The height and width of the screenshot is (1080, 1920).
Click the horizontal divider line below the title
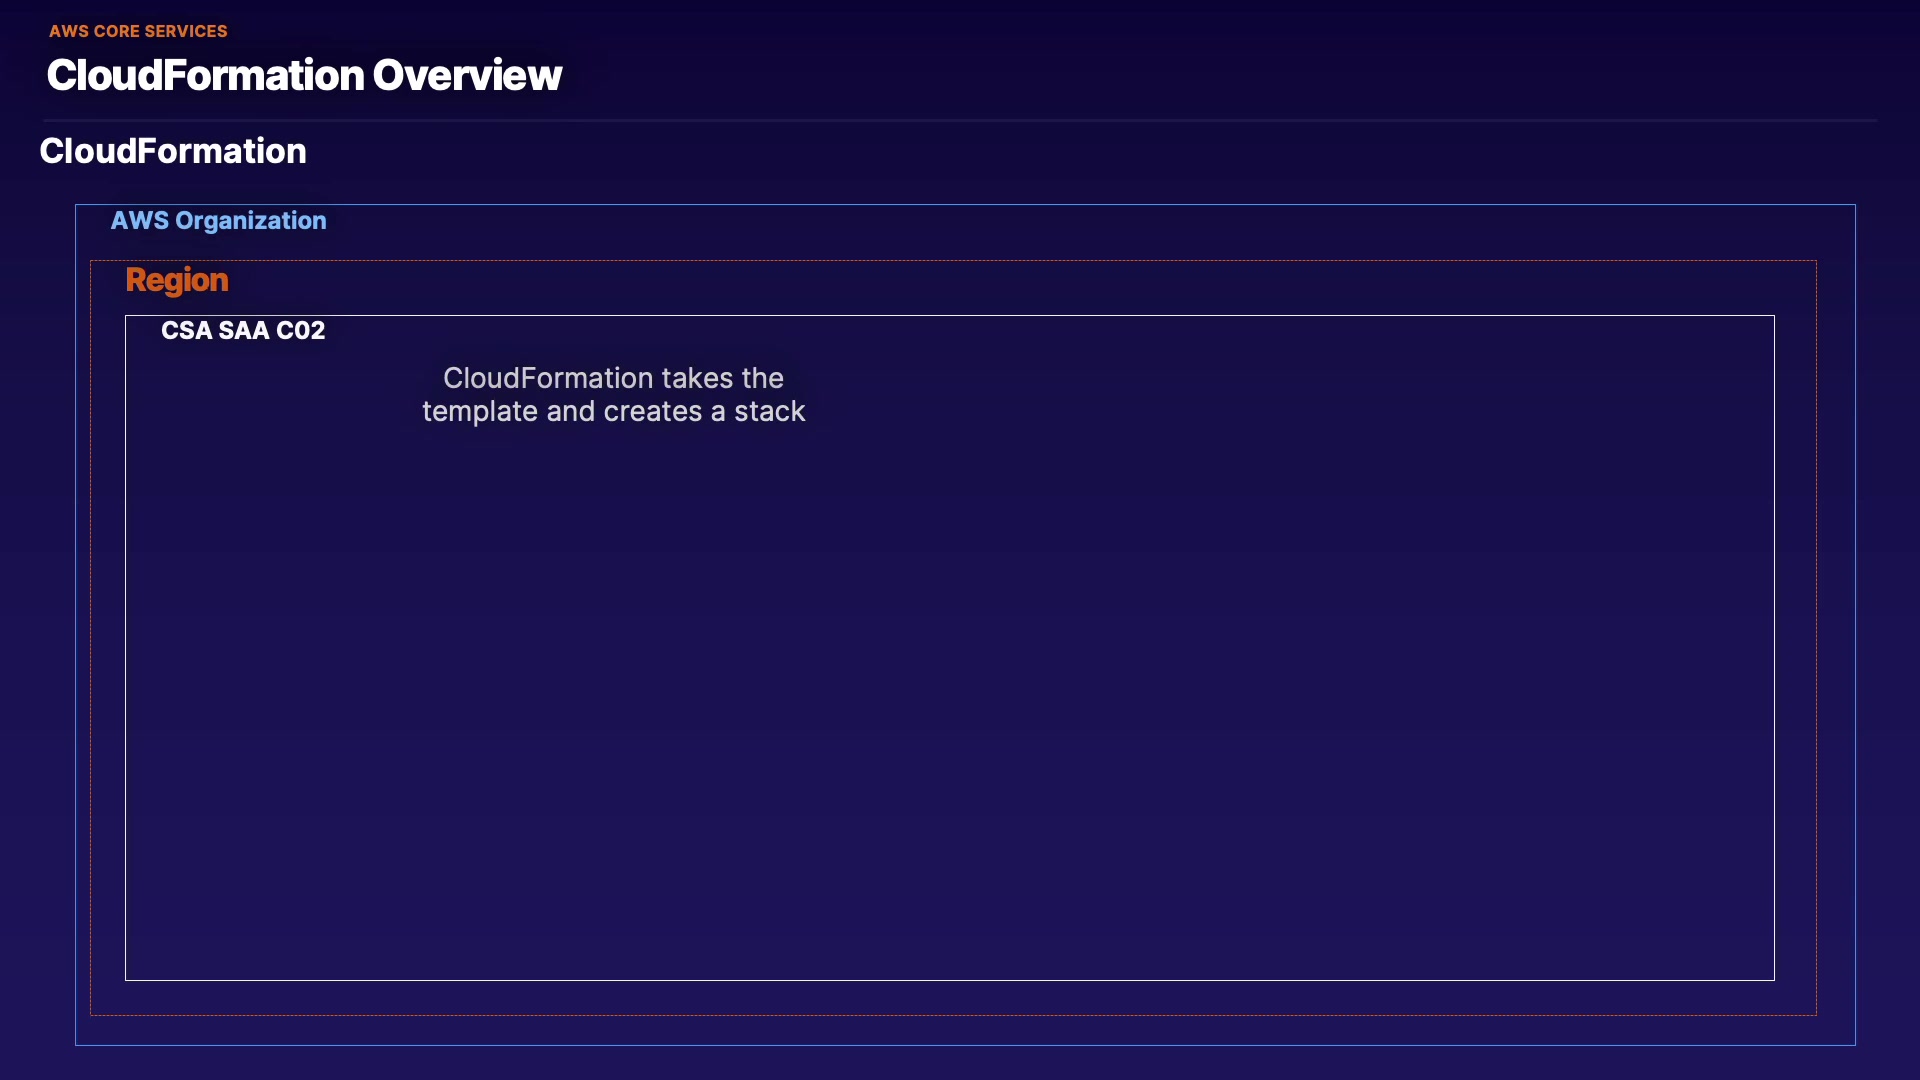pos(960,121)
